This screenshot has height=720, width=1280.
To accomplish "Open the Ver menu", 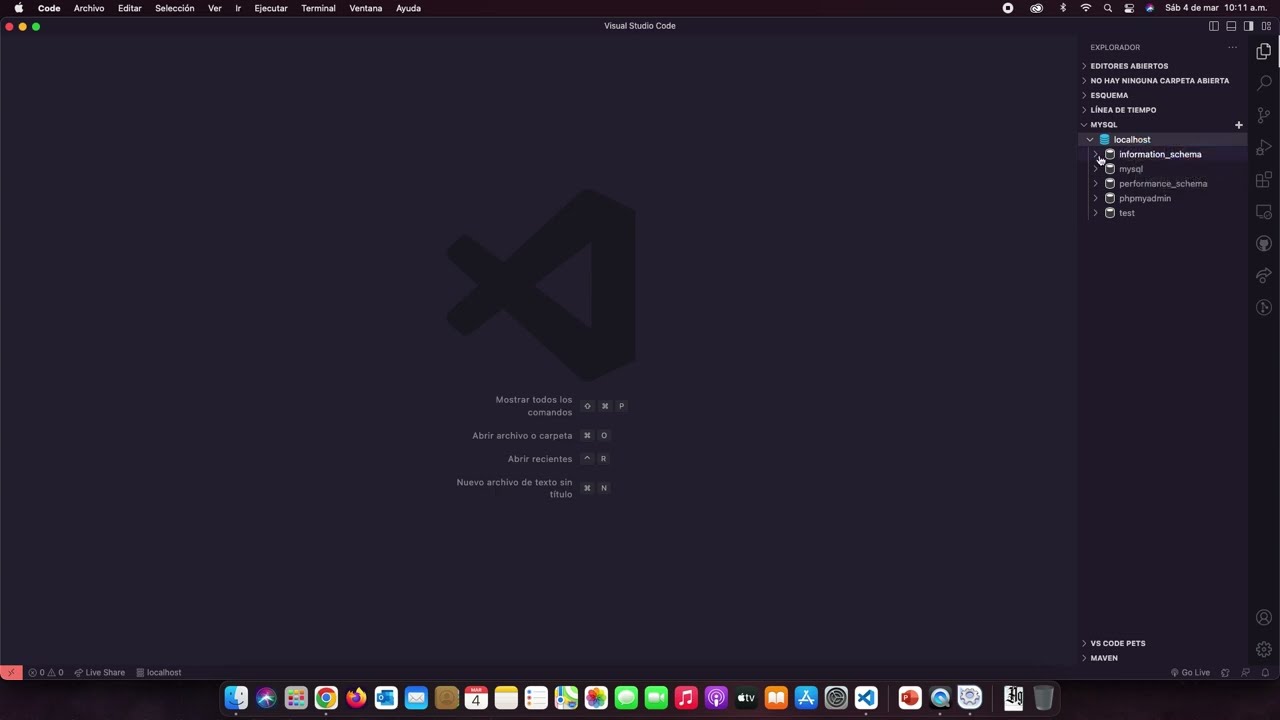I will coord(215,8).
